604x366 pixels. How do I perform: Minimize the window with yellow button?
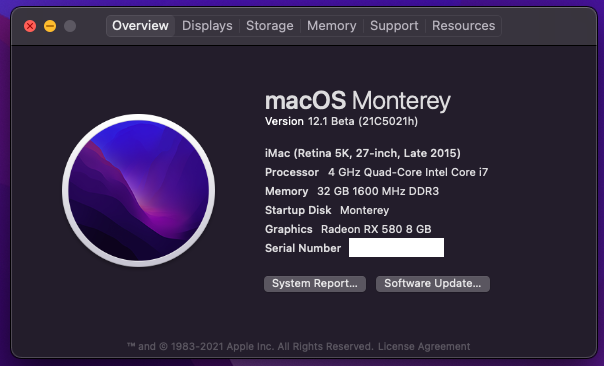click(50, 26)
